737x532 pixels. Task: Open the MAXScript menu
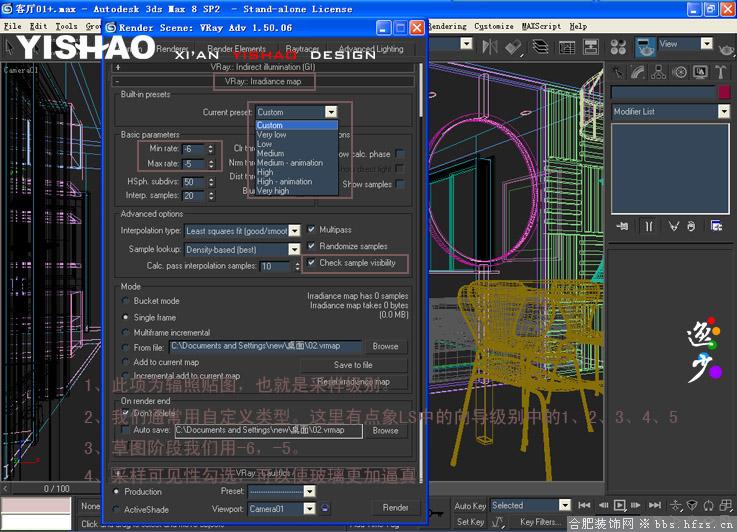click(x=541, y=26)
